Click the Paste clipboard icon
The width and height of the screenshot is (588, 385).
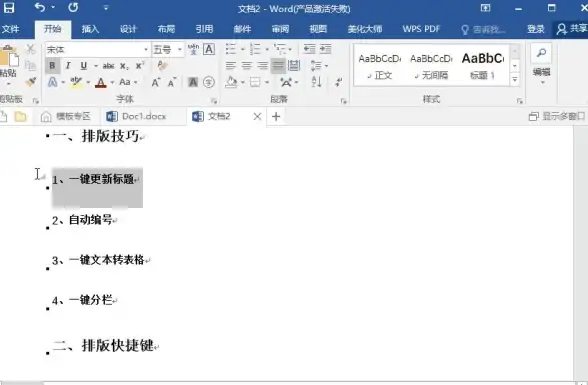pos(8,56)
